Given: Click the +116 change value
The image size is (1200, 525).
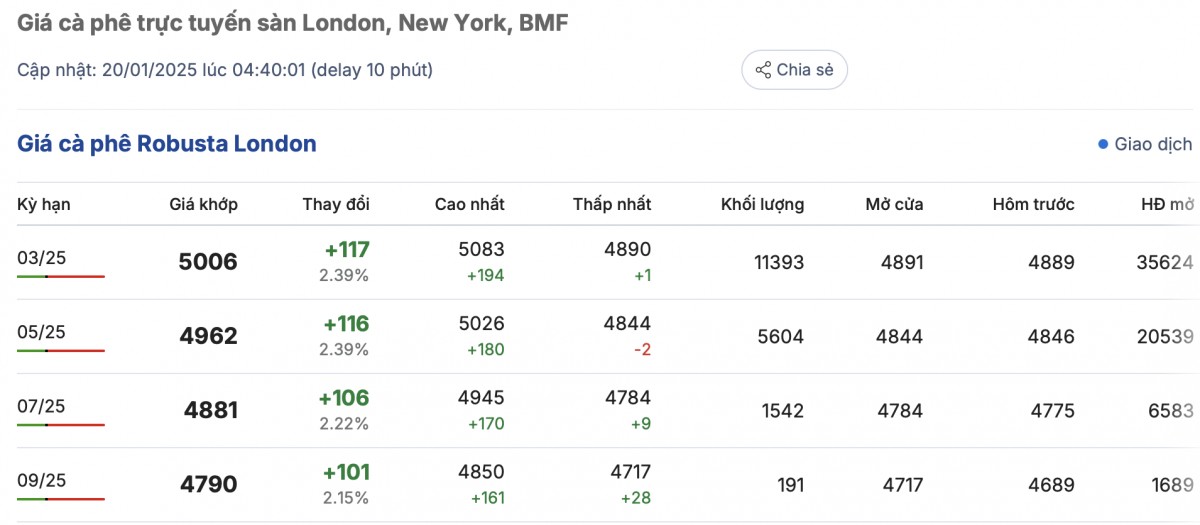Looking at the screenshot, I should pos(346,324).
